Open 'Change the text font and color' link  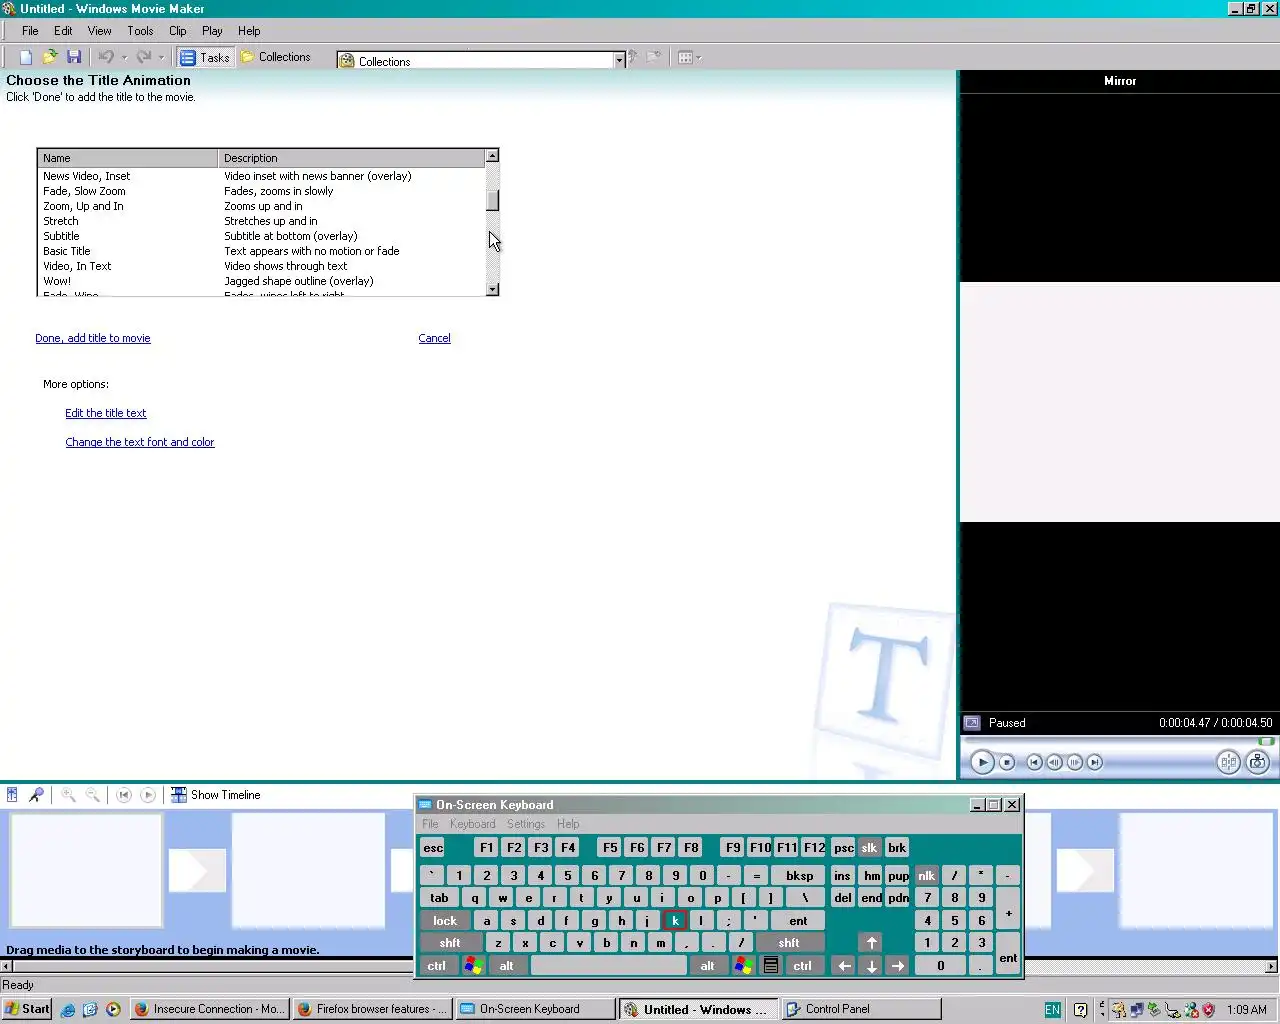coord(140,442)
